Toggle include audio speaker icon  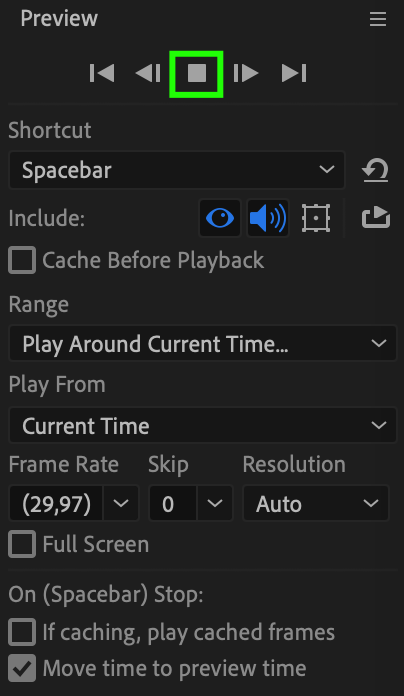pyautogui.click(x=268, y=218)
